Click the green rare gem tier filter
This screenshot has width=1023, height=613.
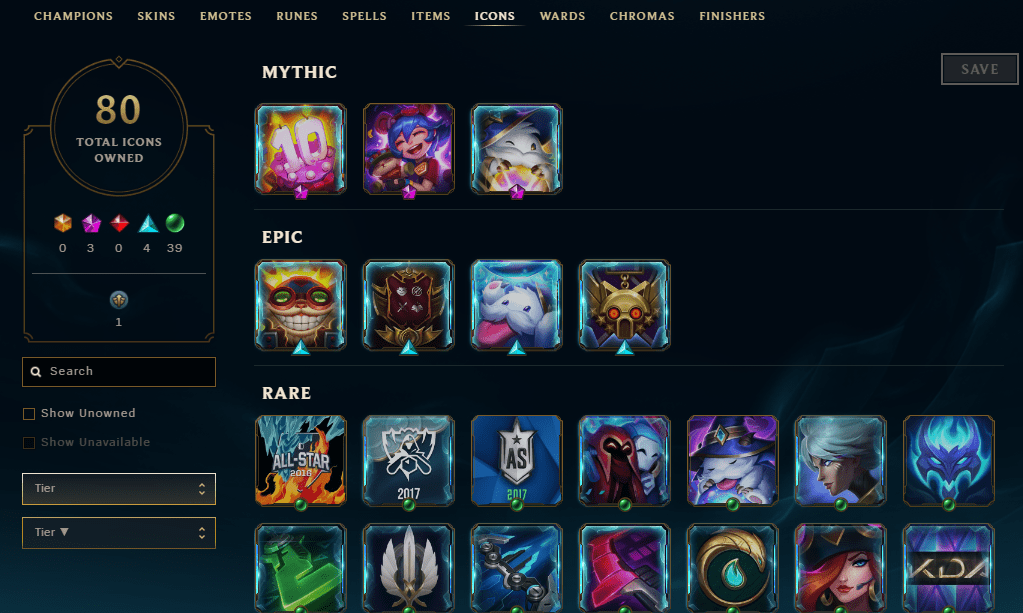174,224
